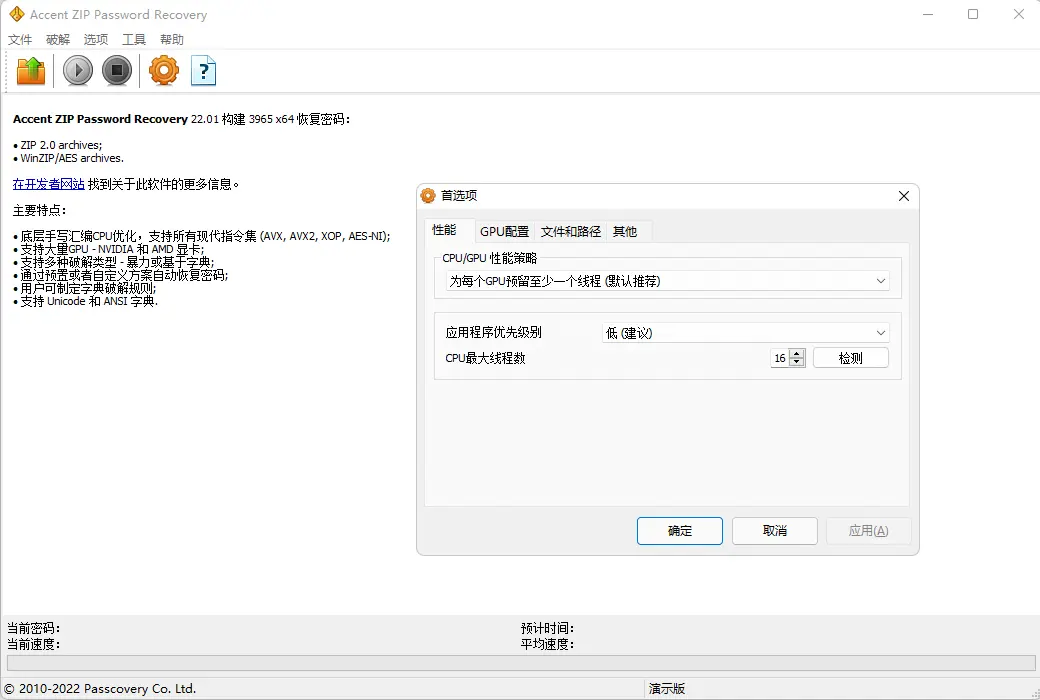Click the recovery progress bar
Screen dimensions: 1040x700
[x=521, y=663]
